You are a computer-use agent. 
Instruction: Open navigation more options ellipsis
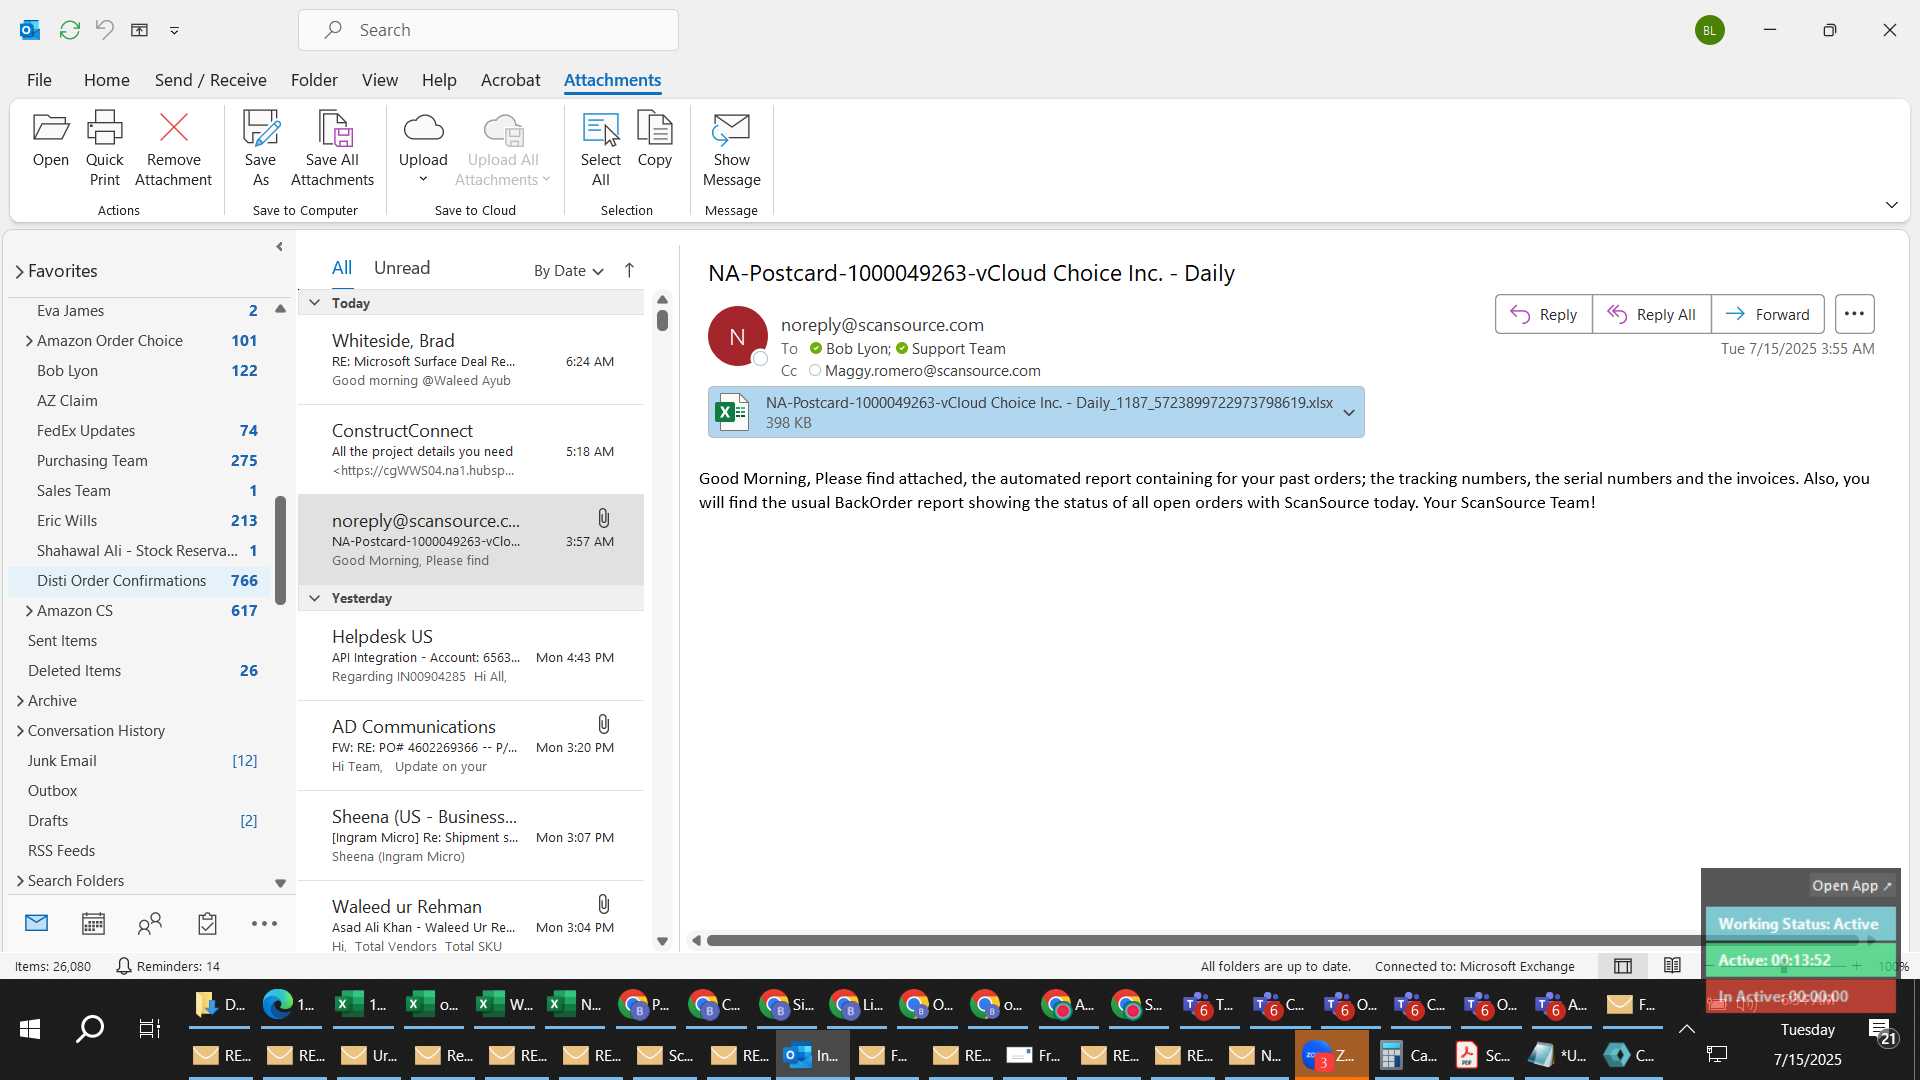click(264, 923)
